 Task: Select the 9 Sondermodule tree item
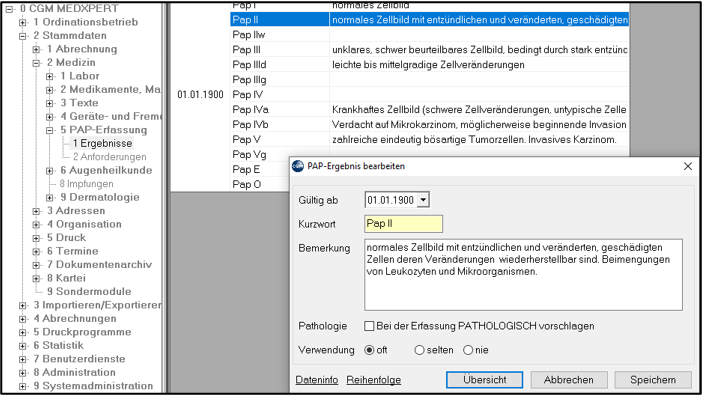(x=89, y=292)
